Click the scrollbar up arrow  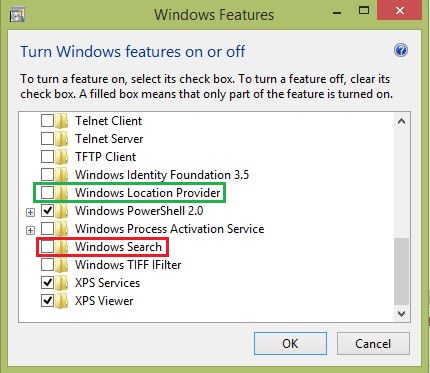pyautogui.click(x=401, y=121)
